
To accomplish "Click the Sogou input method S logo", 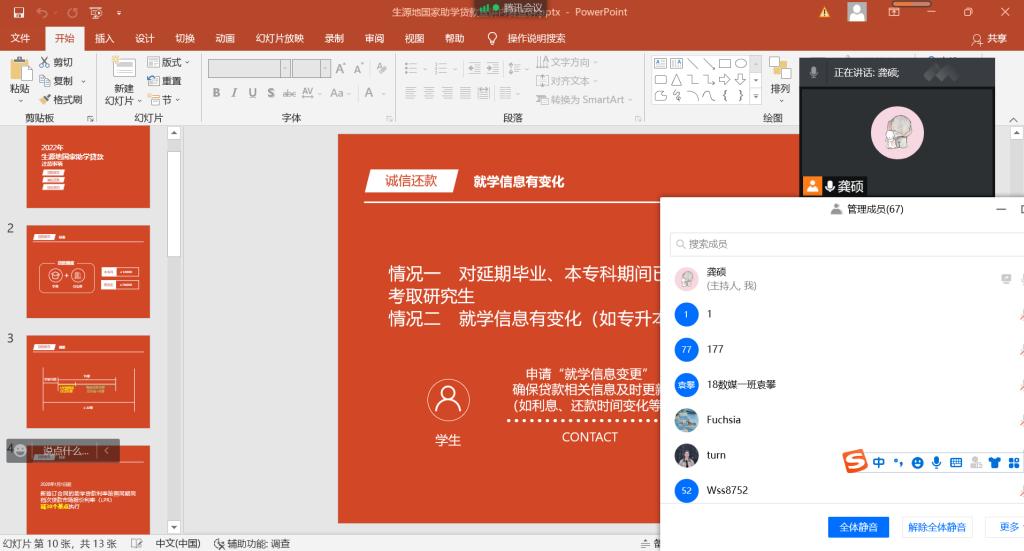I will click(854, 462).
